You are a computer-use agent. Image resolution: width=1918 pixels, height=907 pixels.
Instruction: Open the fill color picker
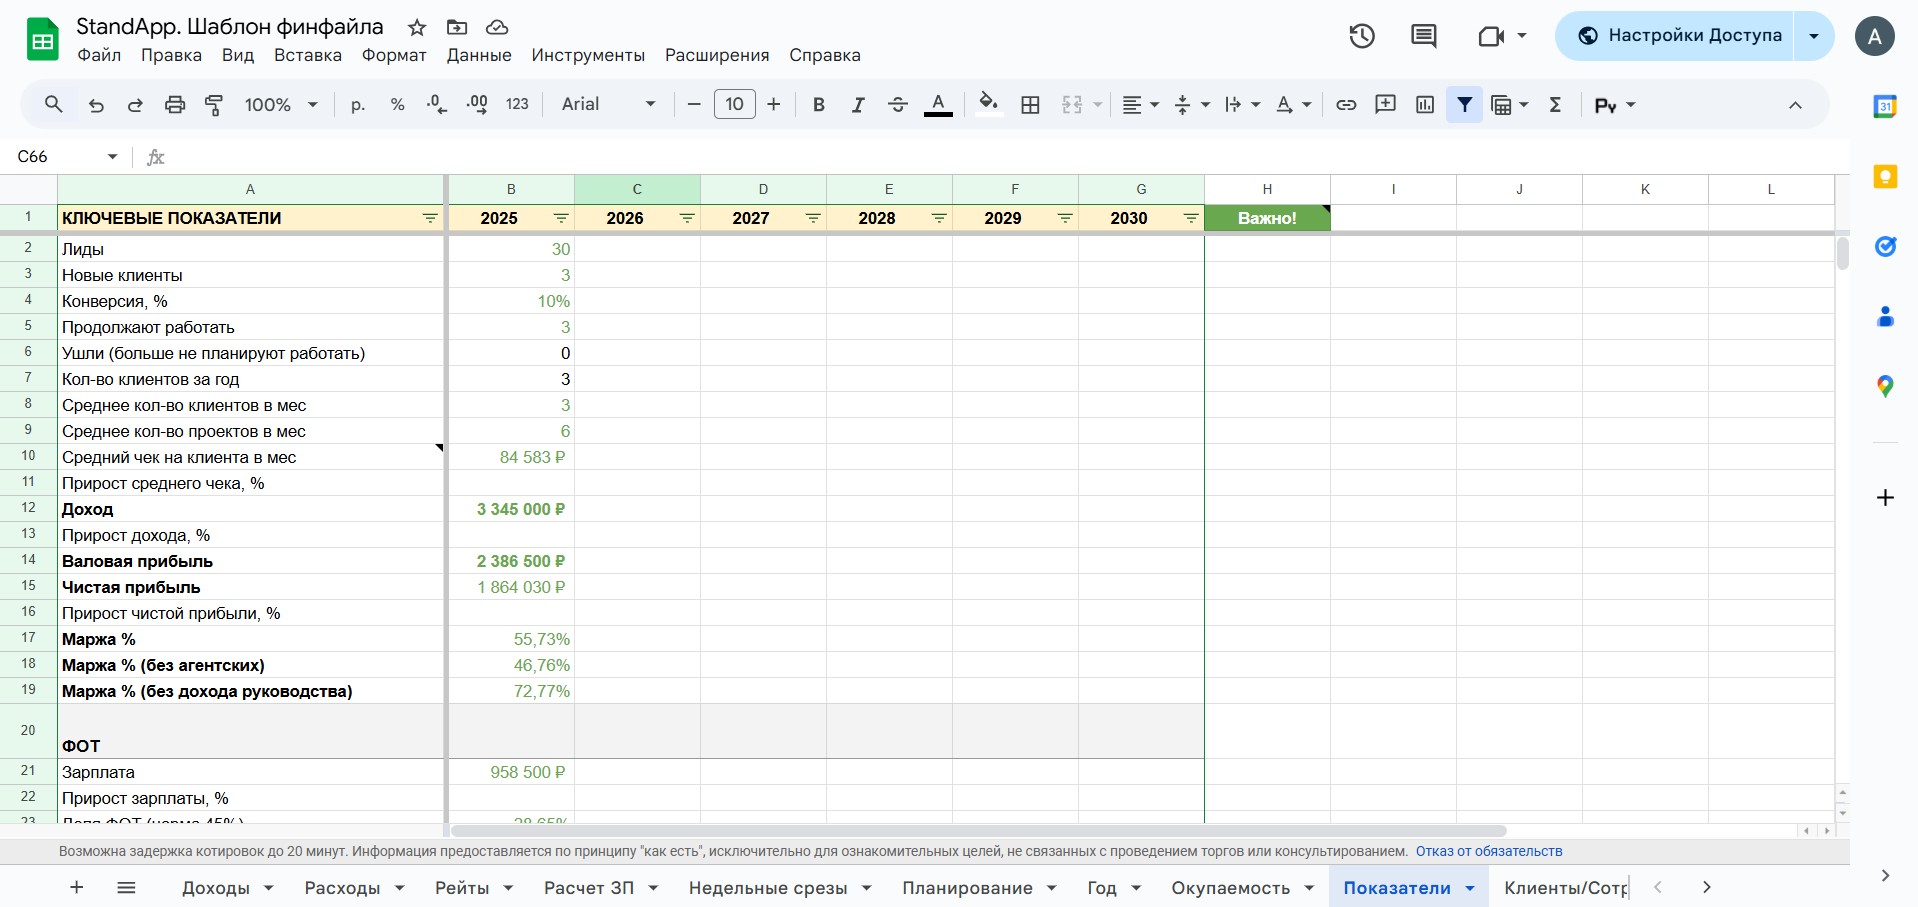coord(988,104)
